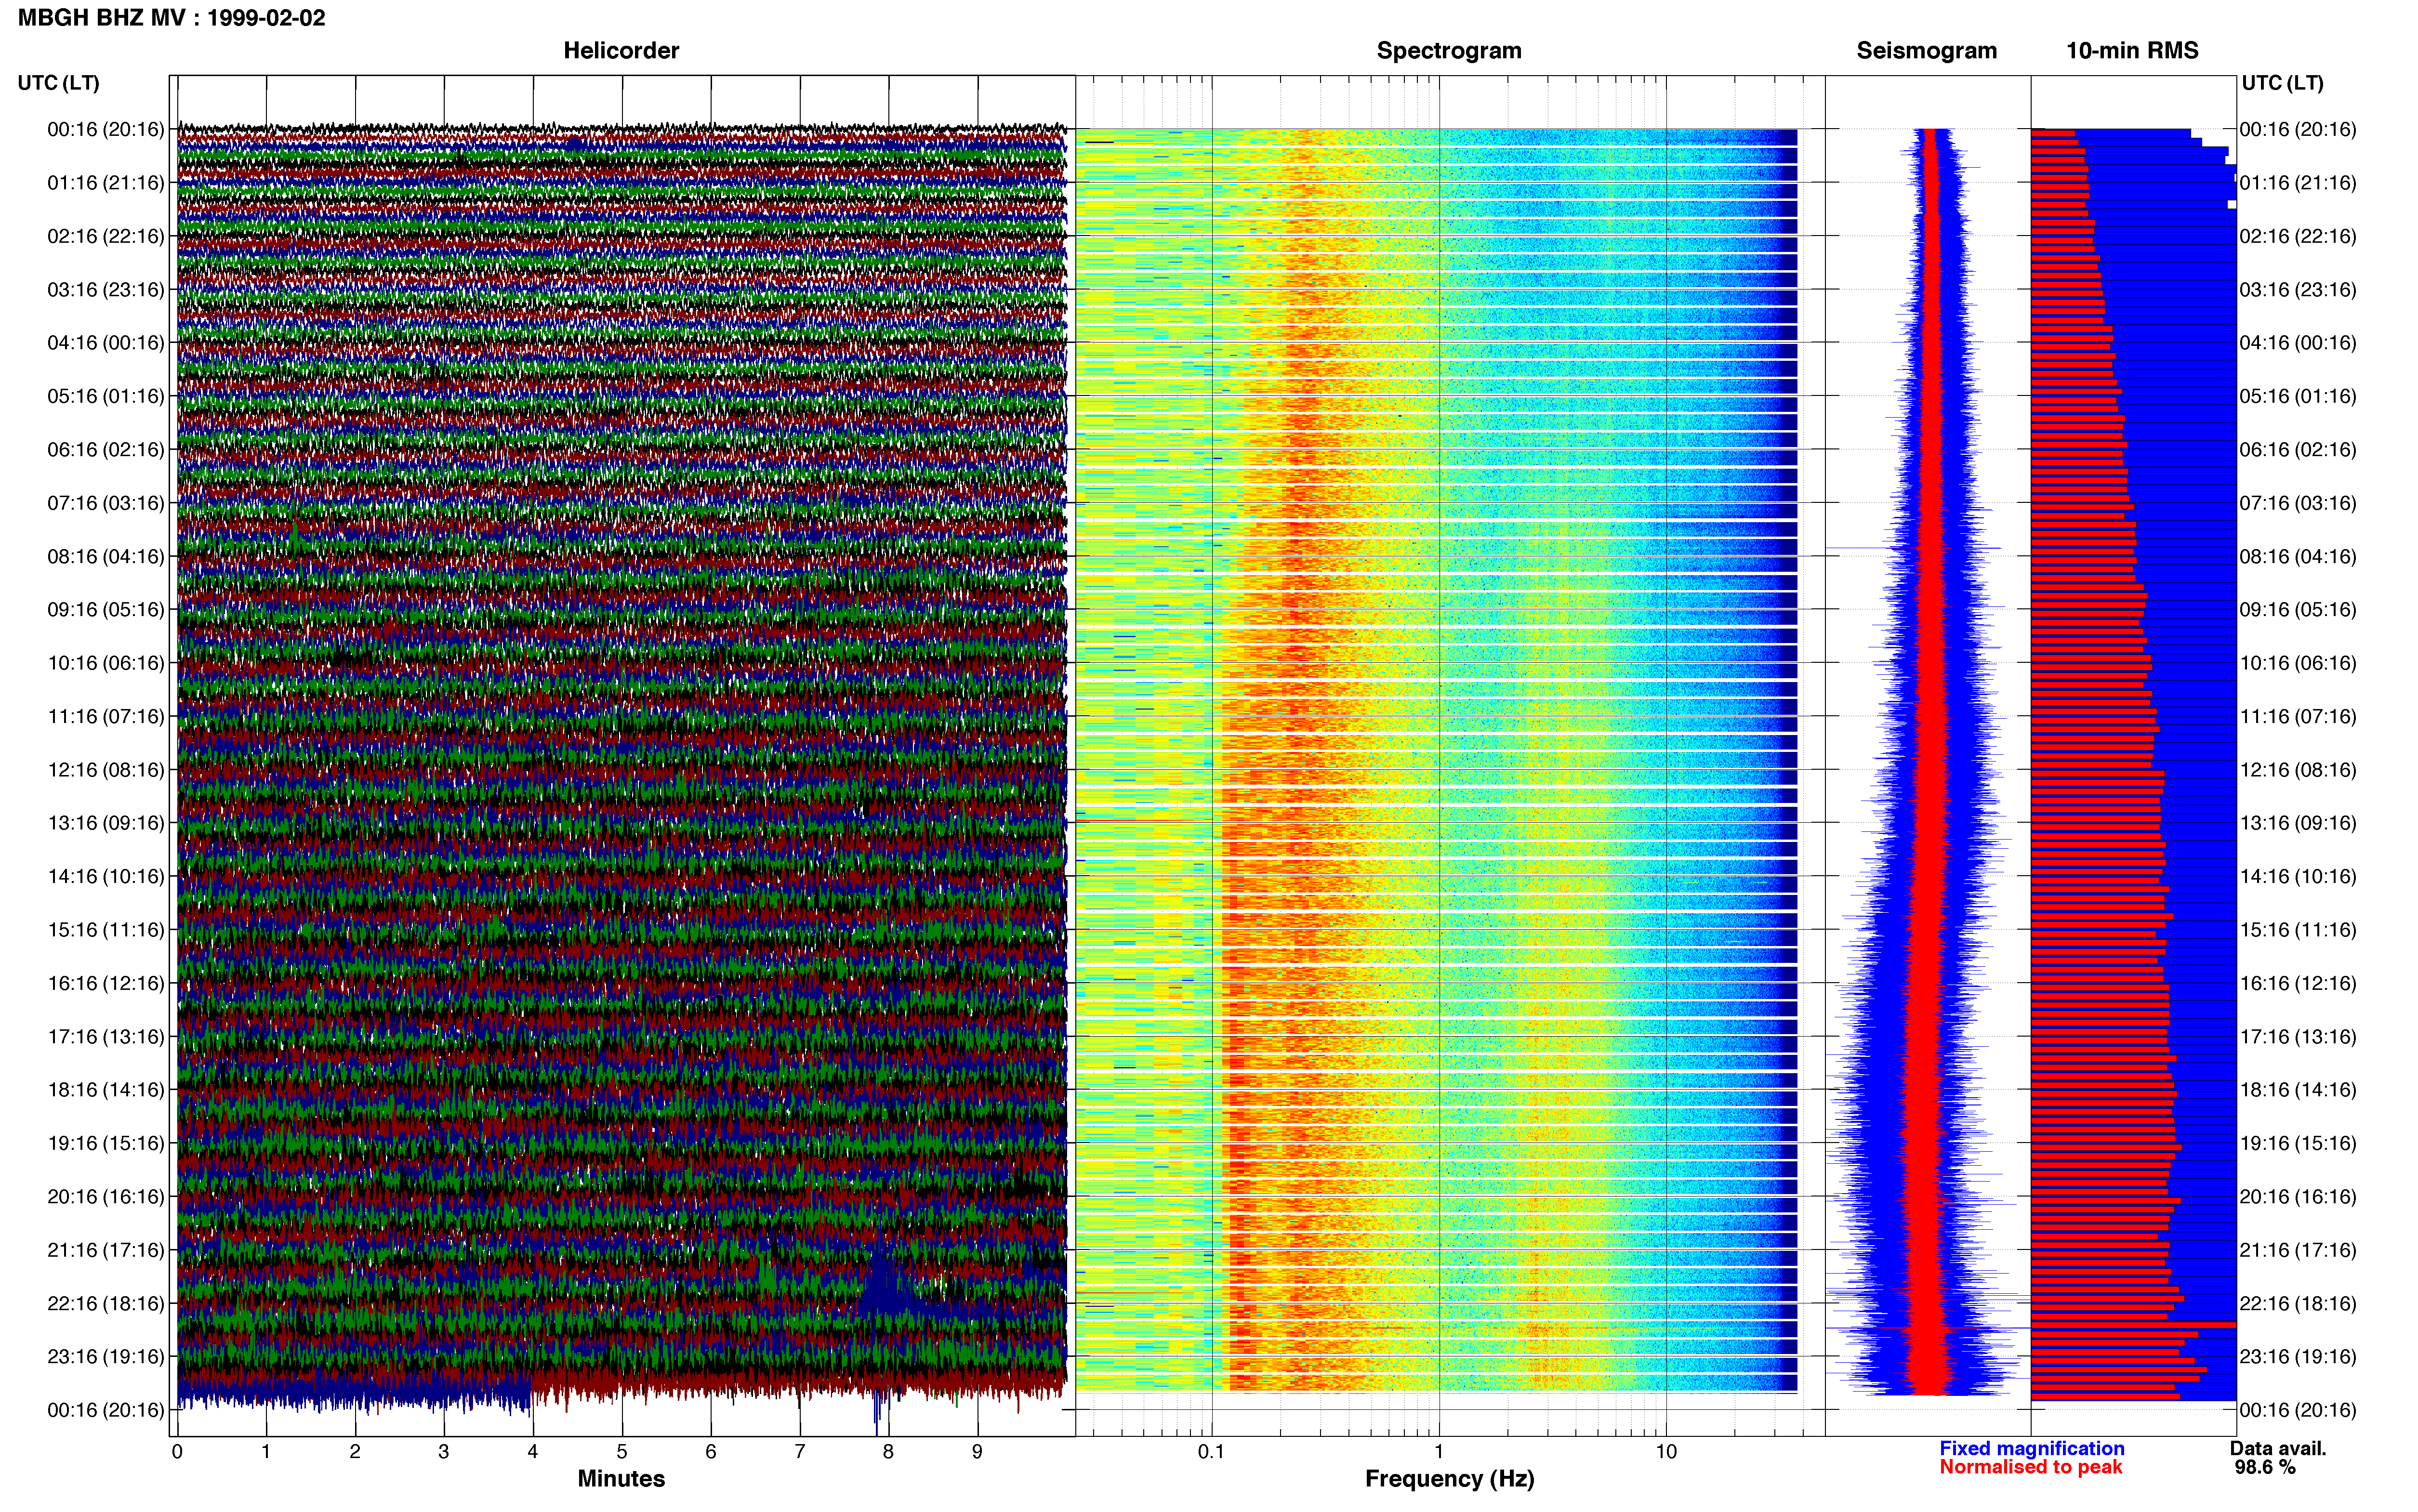Click 08:16 (04:16) label beside Helicorder
This screenshot has height=1512, width=2418.
pyautogui.click(x=105, y=556)
